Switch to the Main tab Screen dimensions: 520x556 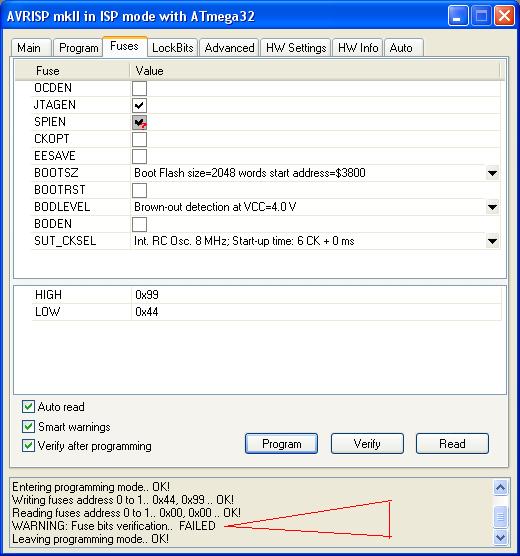pyautogui.click(x=31, y=48)
